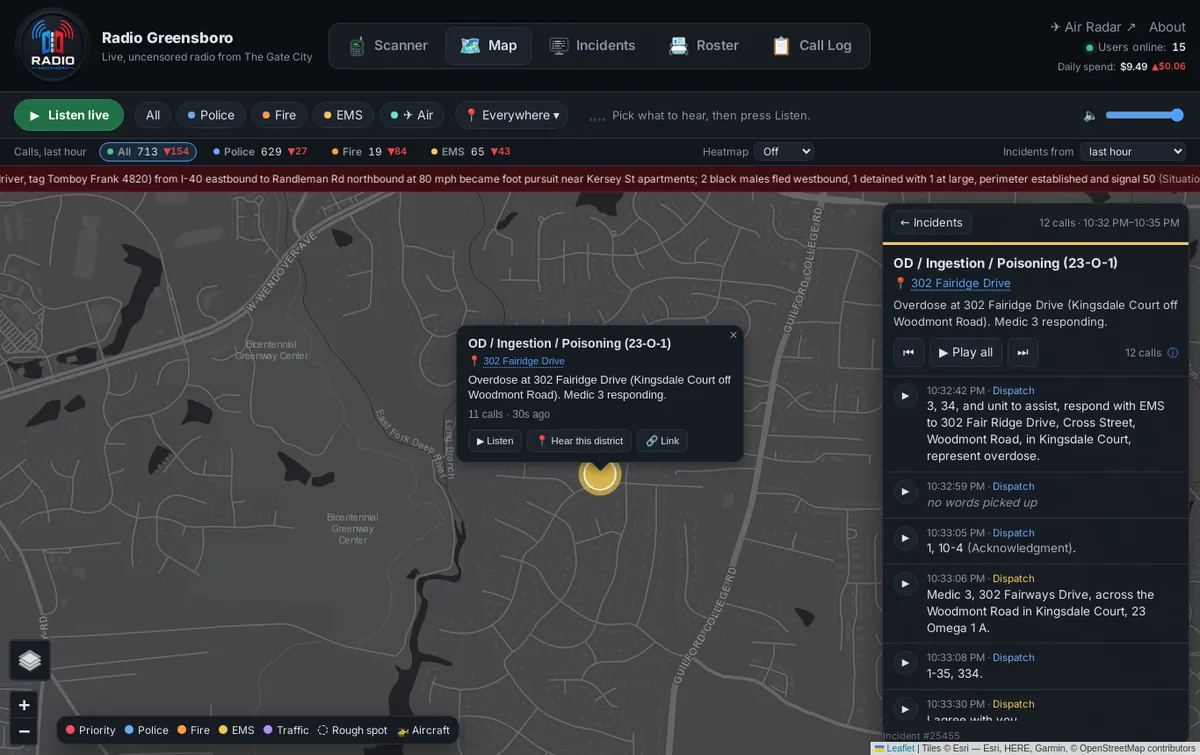Filter by Fire 19 calls stat
The image size is (1200, 755).
tap(369, 152)
